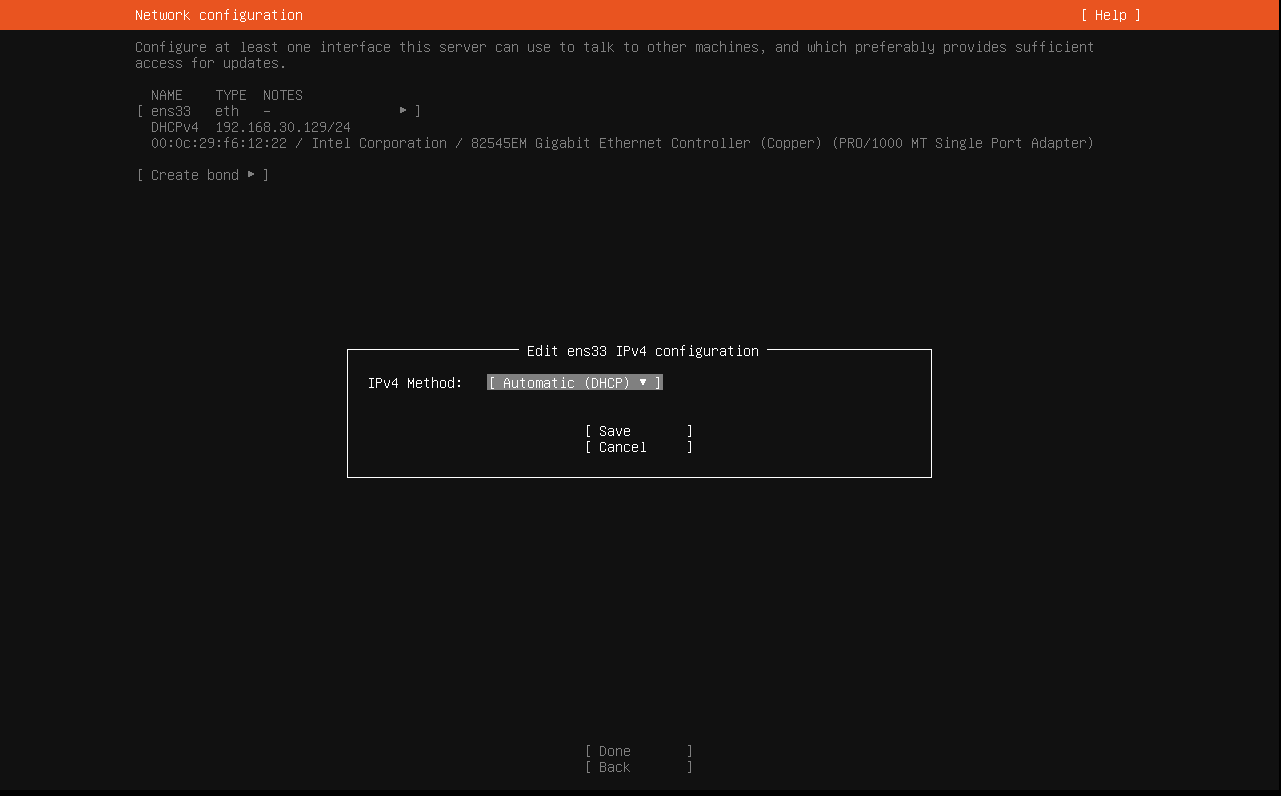Screen dimensions: 1281x796
Task: Expand the ens33 row arrow
Action: click(x=404, y=110)
